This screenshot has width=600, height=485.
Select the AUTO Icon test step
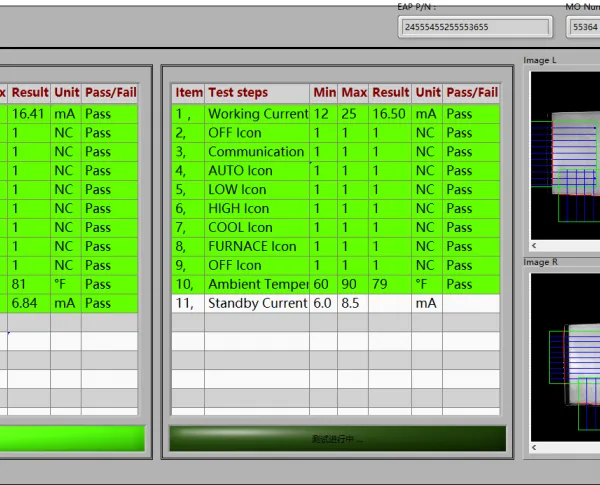tap(257, 171)
